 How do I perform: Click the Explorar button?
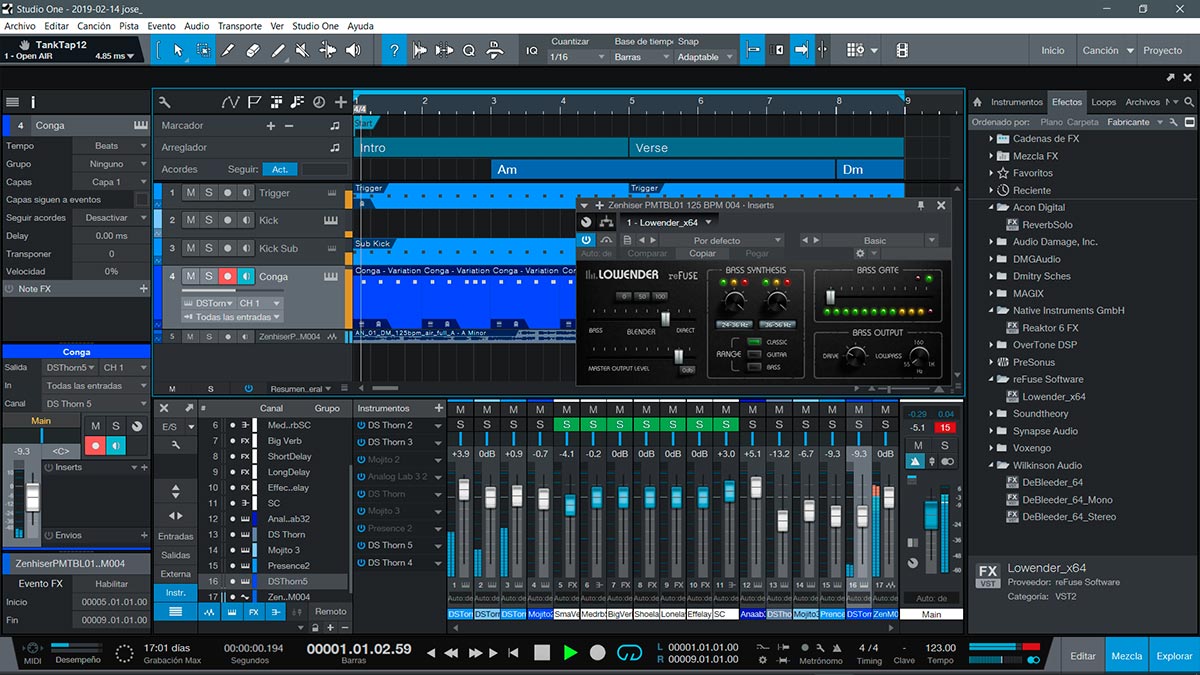[x=1174, y=656]
